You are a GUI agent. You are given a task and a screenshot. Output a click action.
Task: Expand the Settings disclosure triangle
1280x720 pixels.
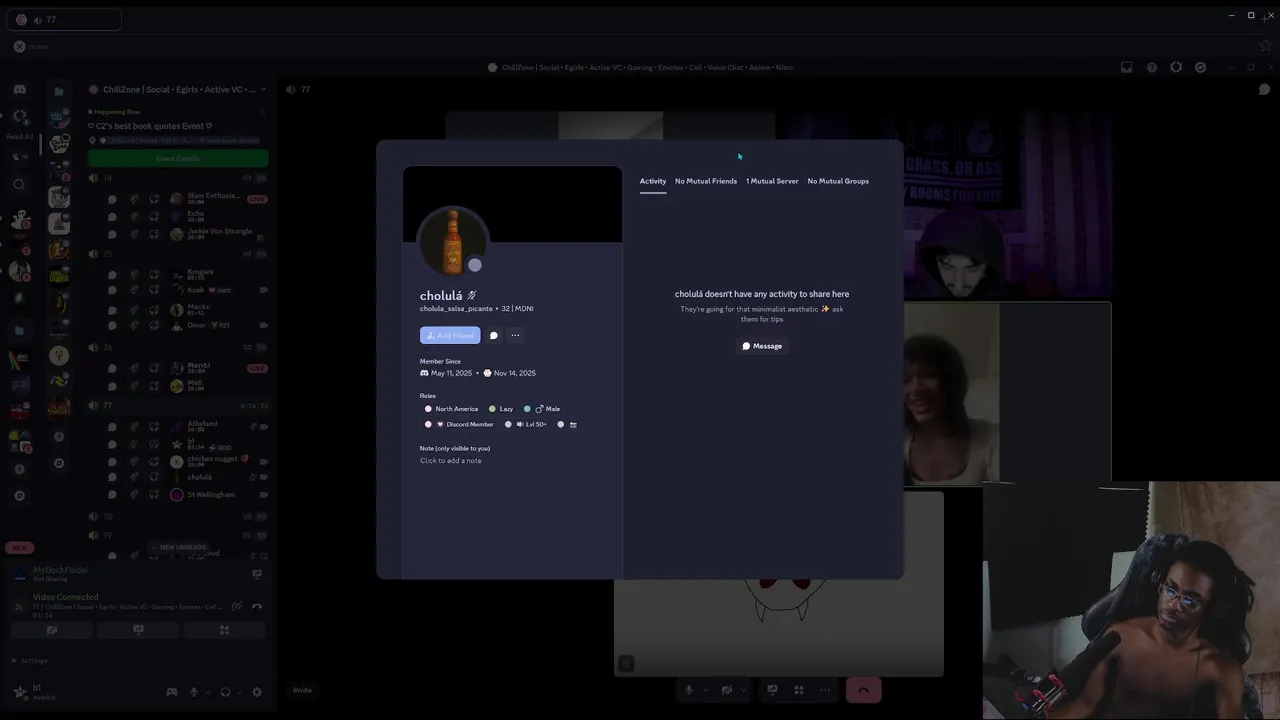pos(15,661)
